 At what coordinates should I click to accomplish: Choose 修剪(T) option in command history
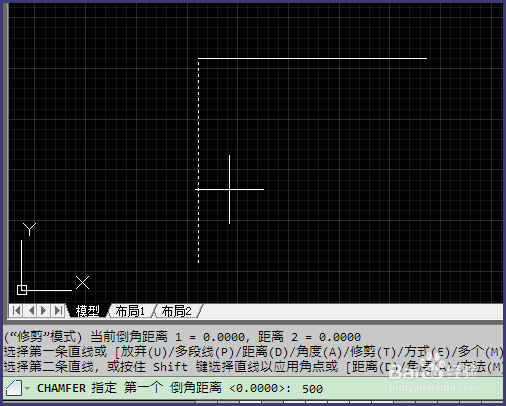[x=373, y=352]
